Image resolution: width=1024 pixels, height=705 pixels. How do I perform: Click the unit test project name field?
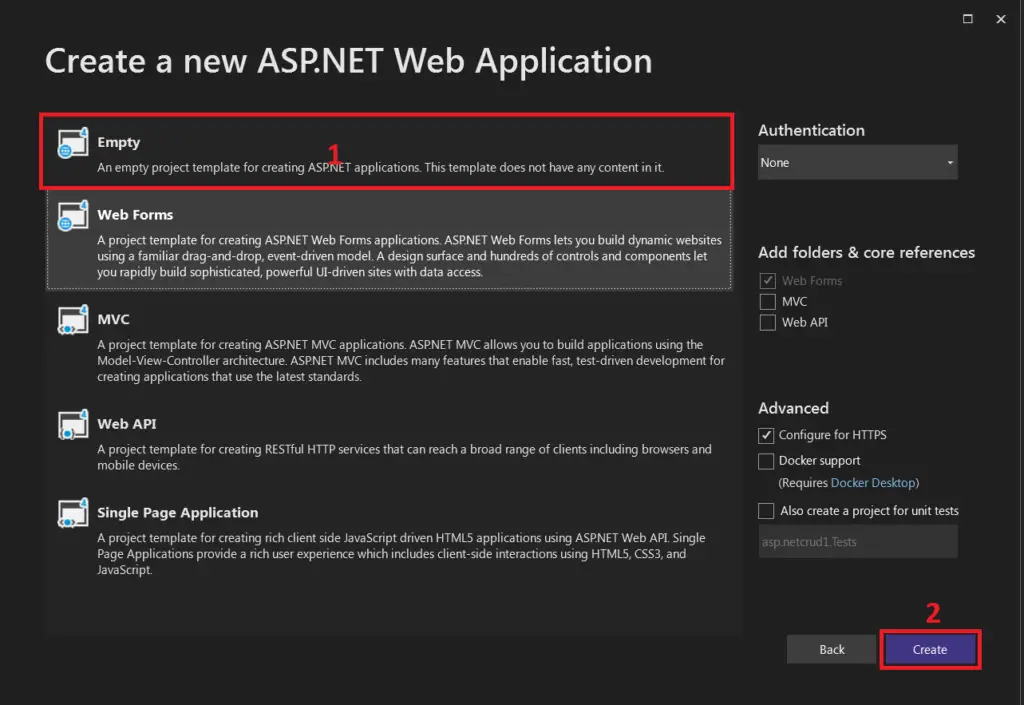[857, 542]
